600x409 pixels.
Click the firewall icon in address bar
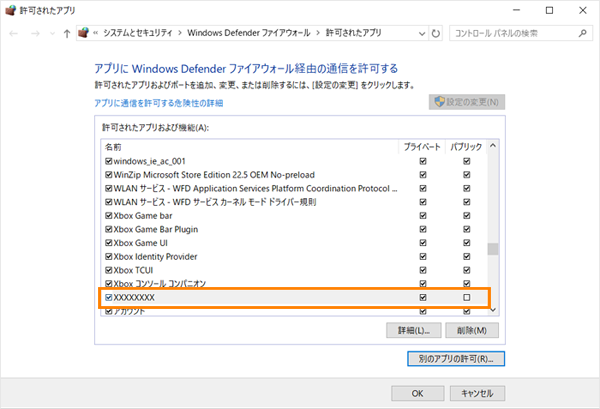pos(83,33)
